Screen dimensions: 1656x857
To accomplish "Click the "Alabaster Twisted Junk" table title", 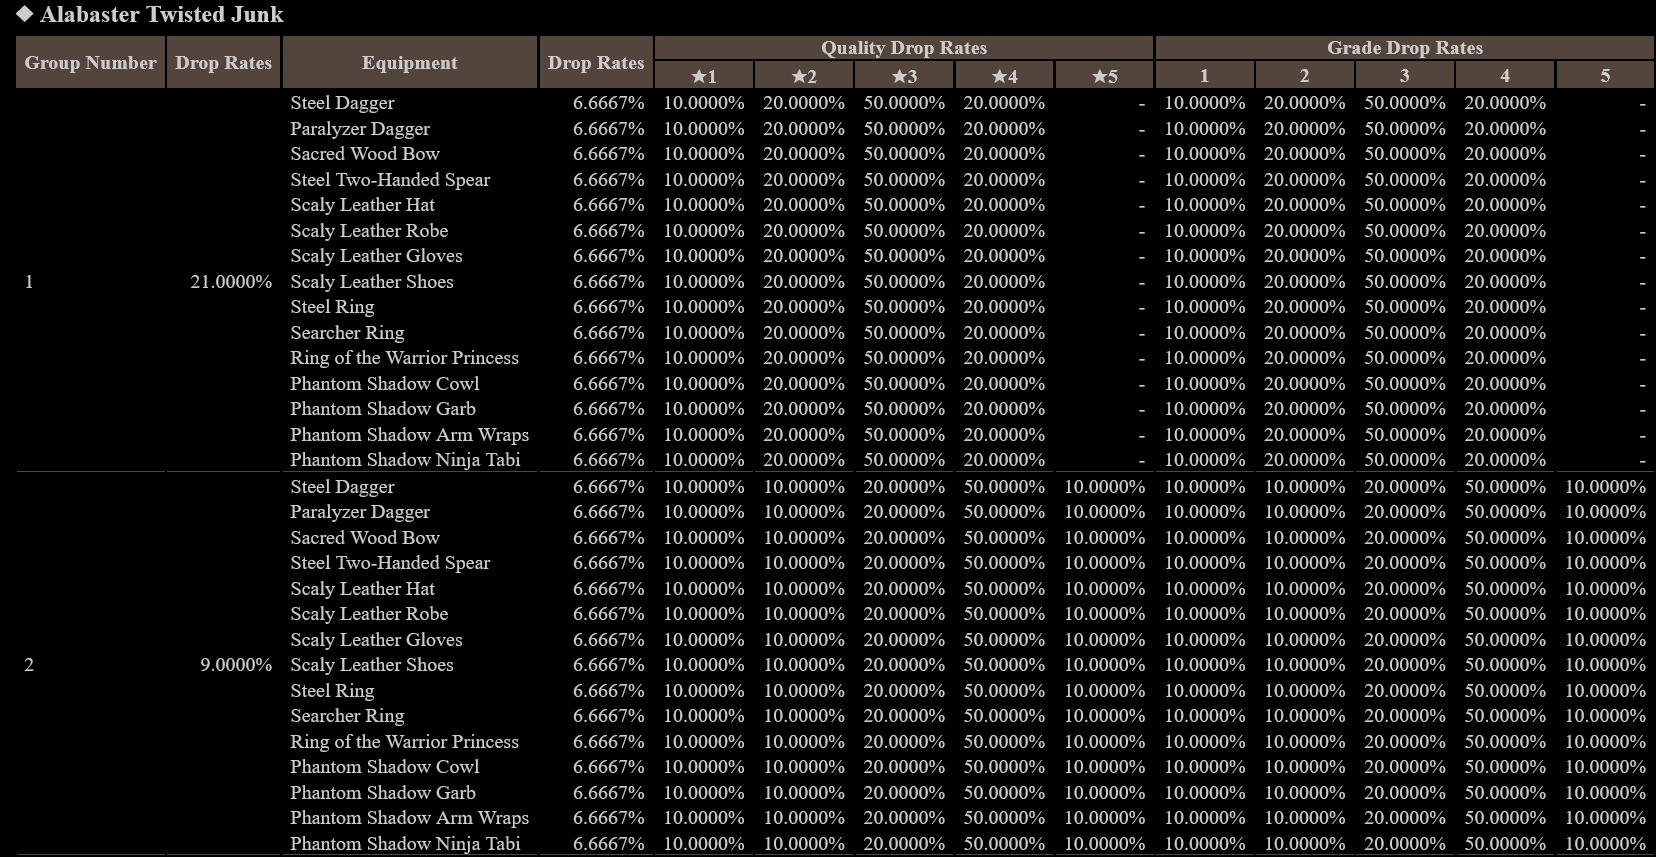I will pos(161,15).
